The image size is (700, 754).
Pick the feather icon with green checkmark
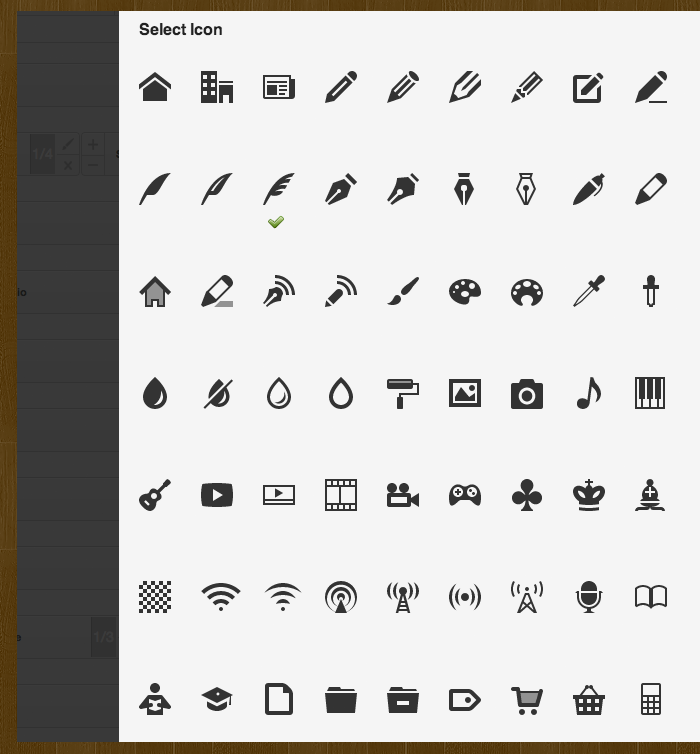[x=279, y=190]
